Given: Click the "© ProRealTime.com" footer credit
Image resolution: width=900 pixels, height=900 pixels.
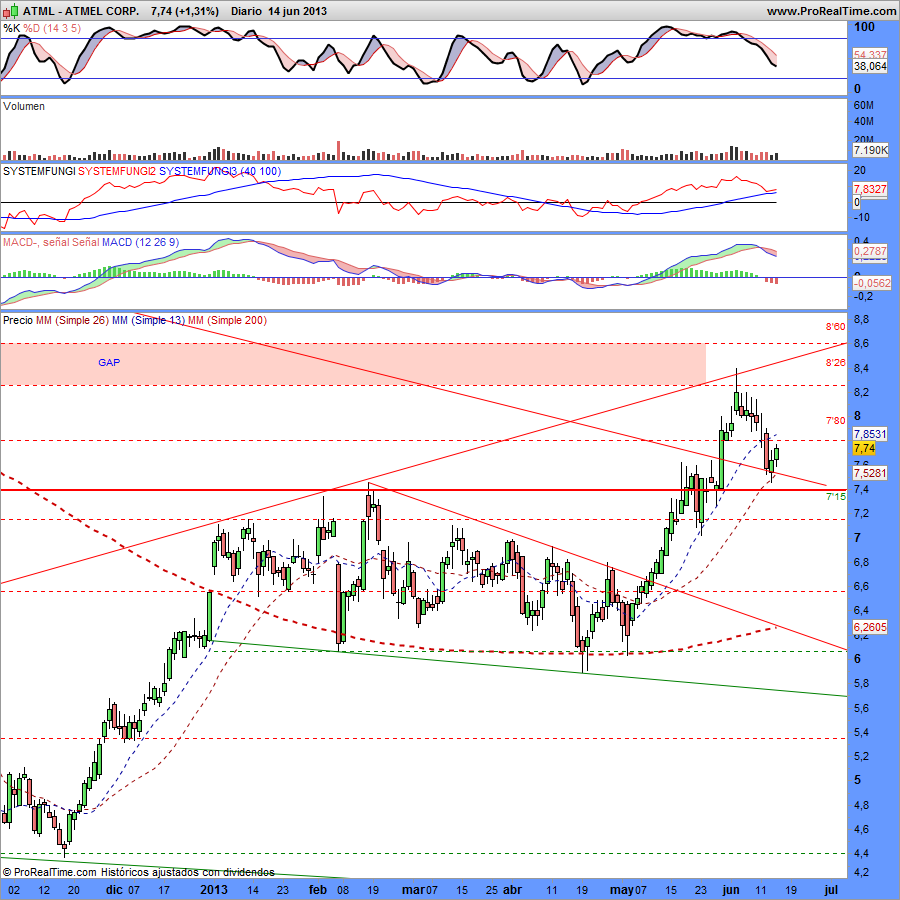Looking at the screenshot, I should tap(49, 872).
